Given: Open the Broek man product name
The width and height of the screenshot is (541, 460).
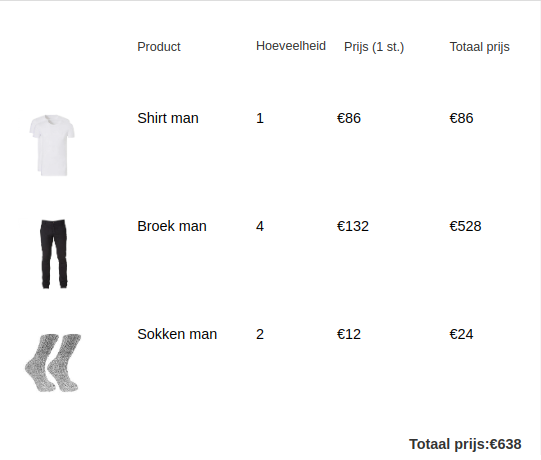Looking at the screenshot, I should click(172, 226).
